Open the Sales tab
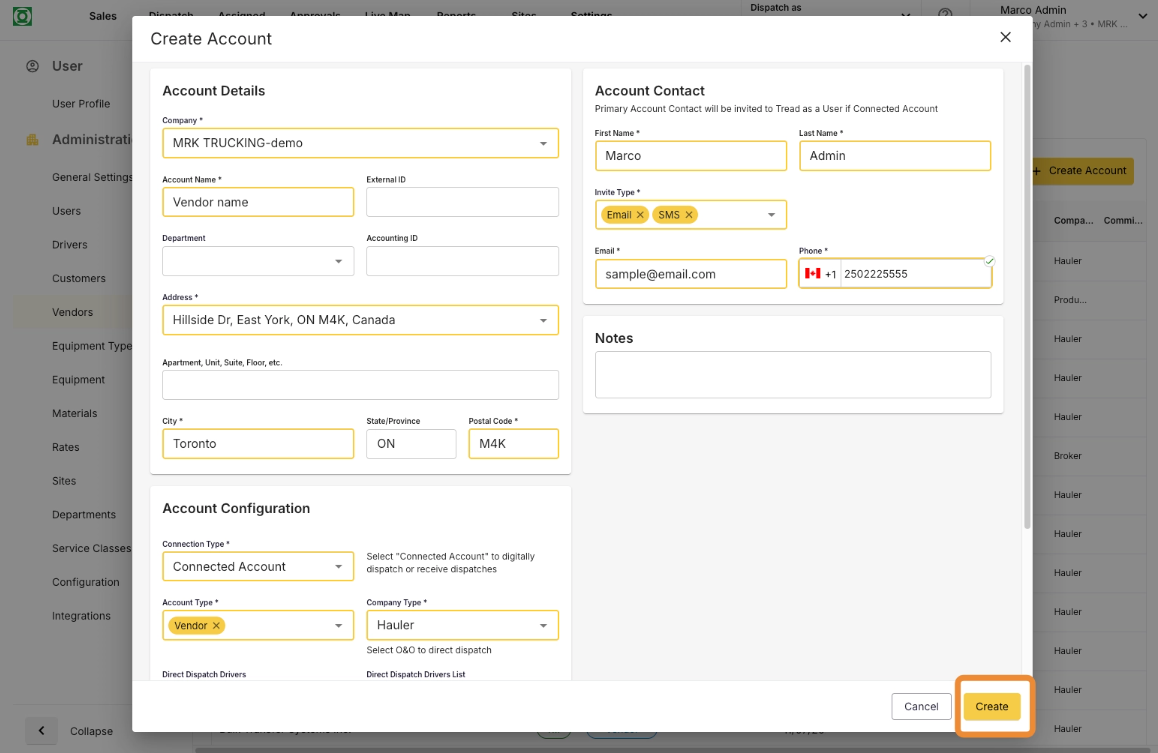The image size is (1158, 753). 103,16
